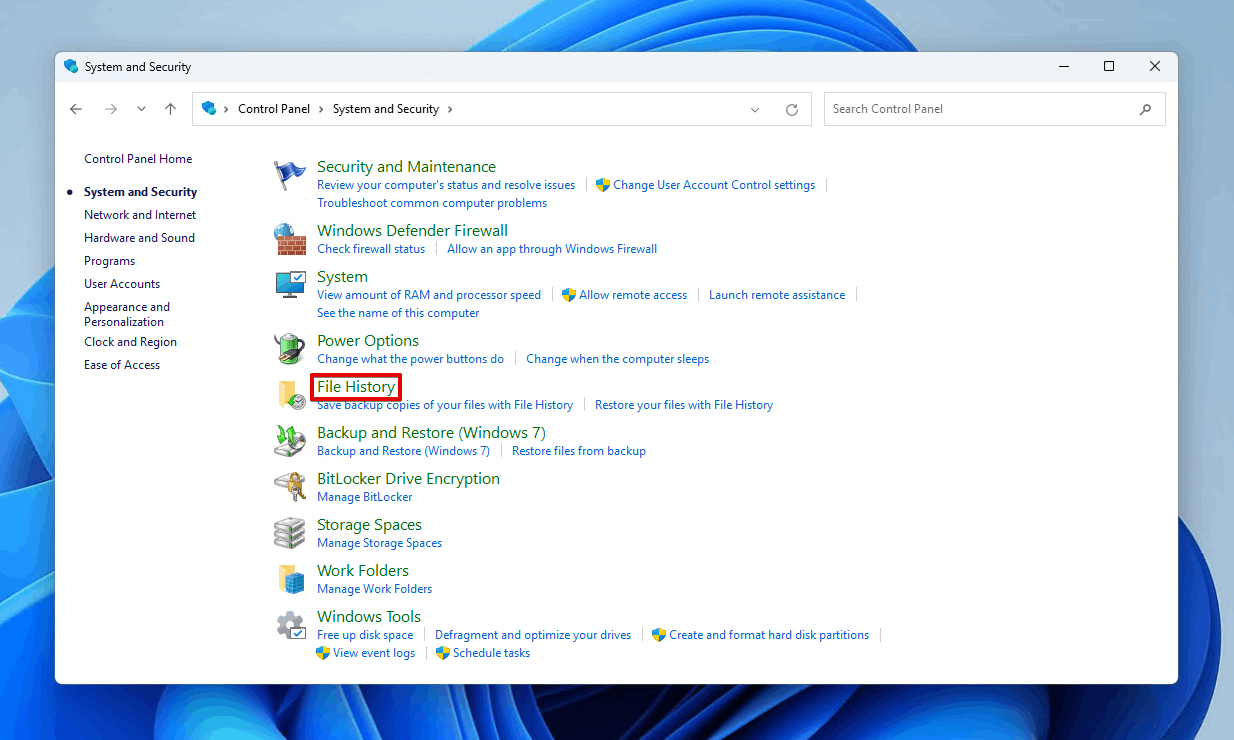This screenshot has height=740, width=1234.
Task: Click View amount of RAM and processor speed
Action: [429, 295]
